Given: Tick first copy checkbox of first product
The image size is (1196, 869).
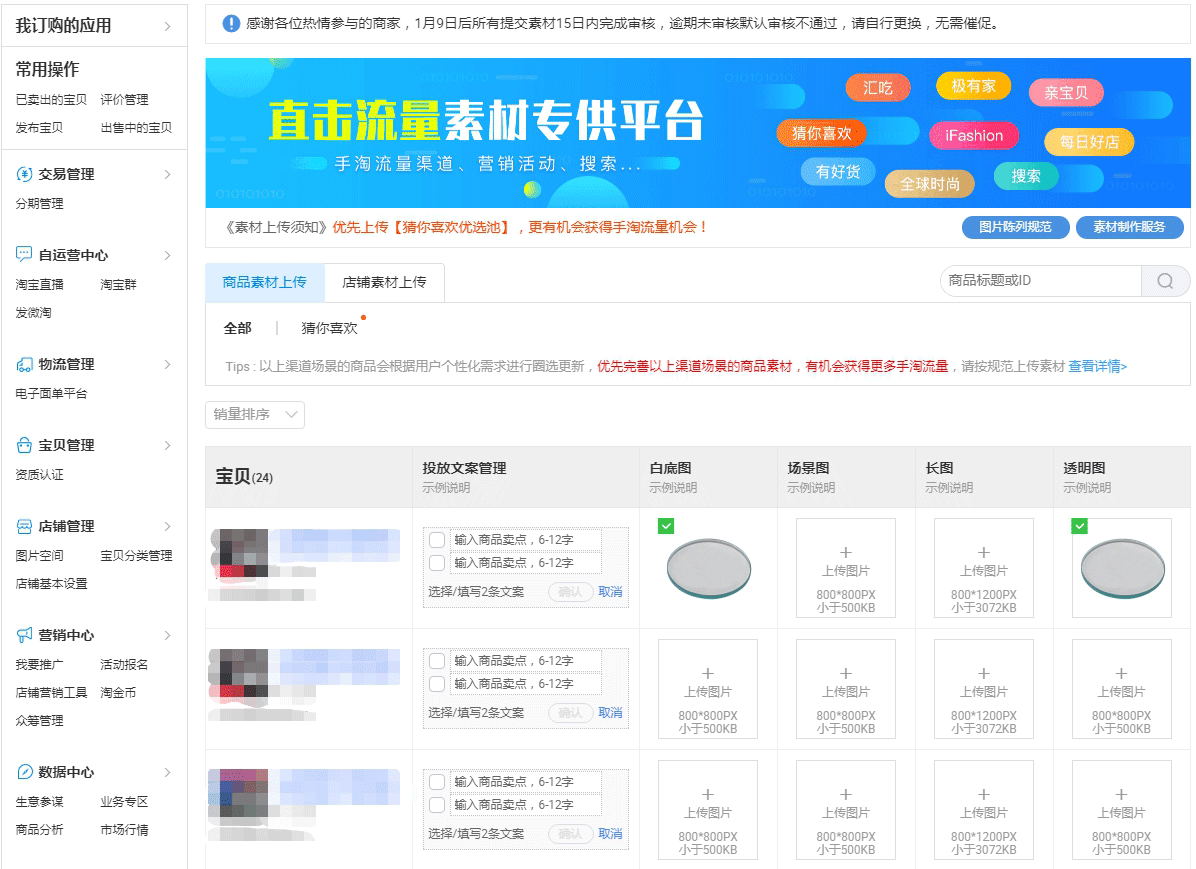Looking at the screenshot, I should pos(437,540).
